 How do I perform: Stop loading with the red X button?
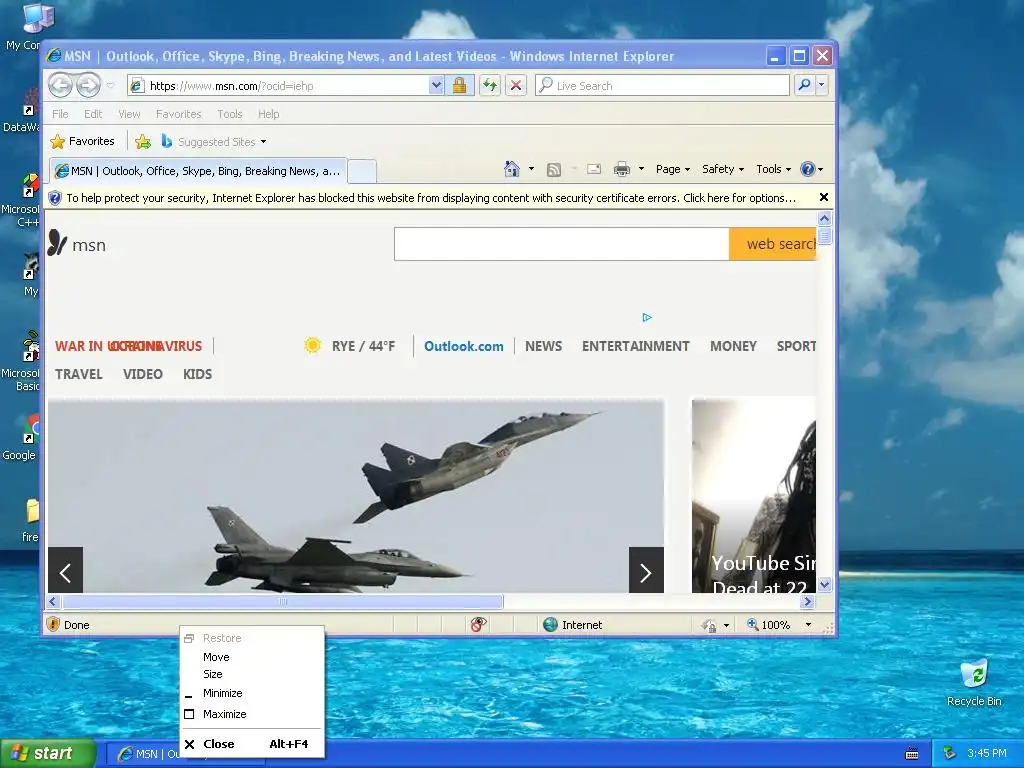[x=516, y=86]
